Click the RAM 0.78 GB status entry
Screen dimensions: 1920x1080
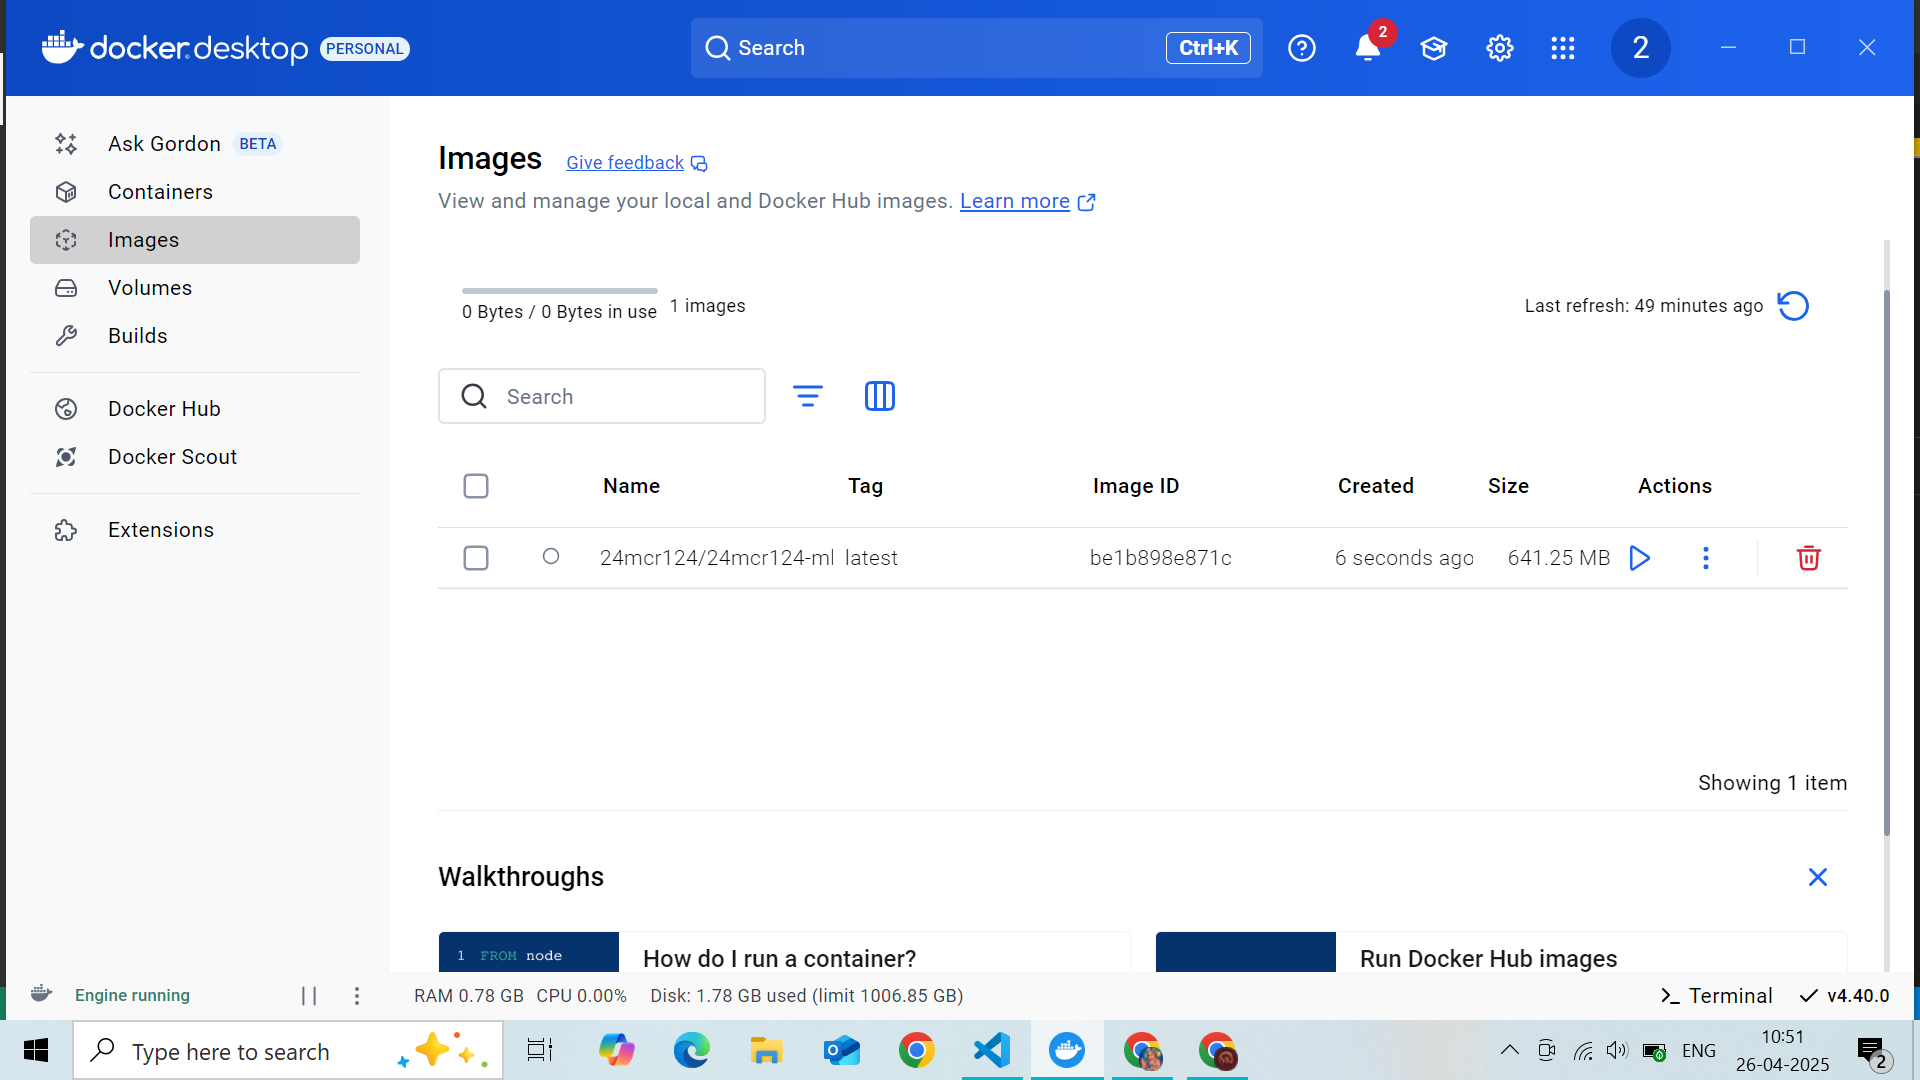(x=469, y=996)
